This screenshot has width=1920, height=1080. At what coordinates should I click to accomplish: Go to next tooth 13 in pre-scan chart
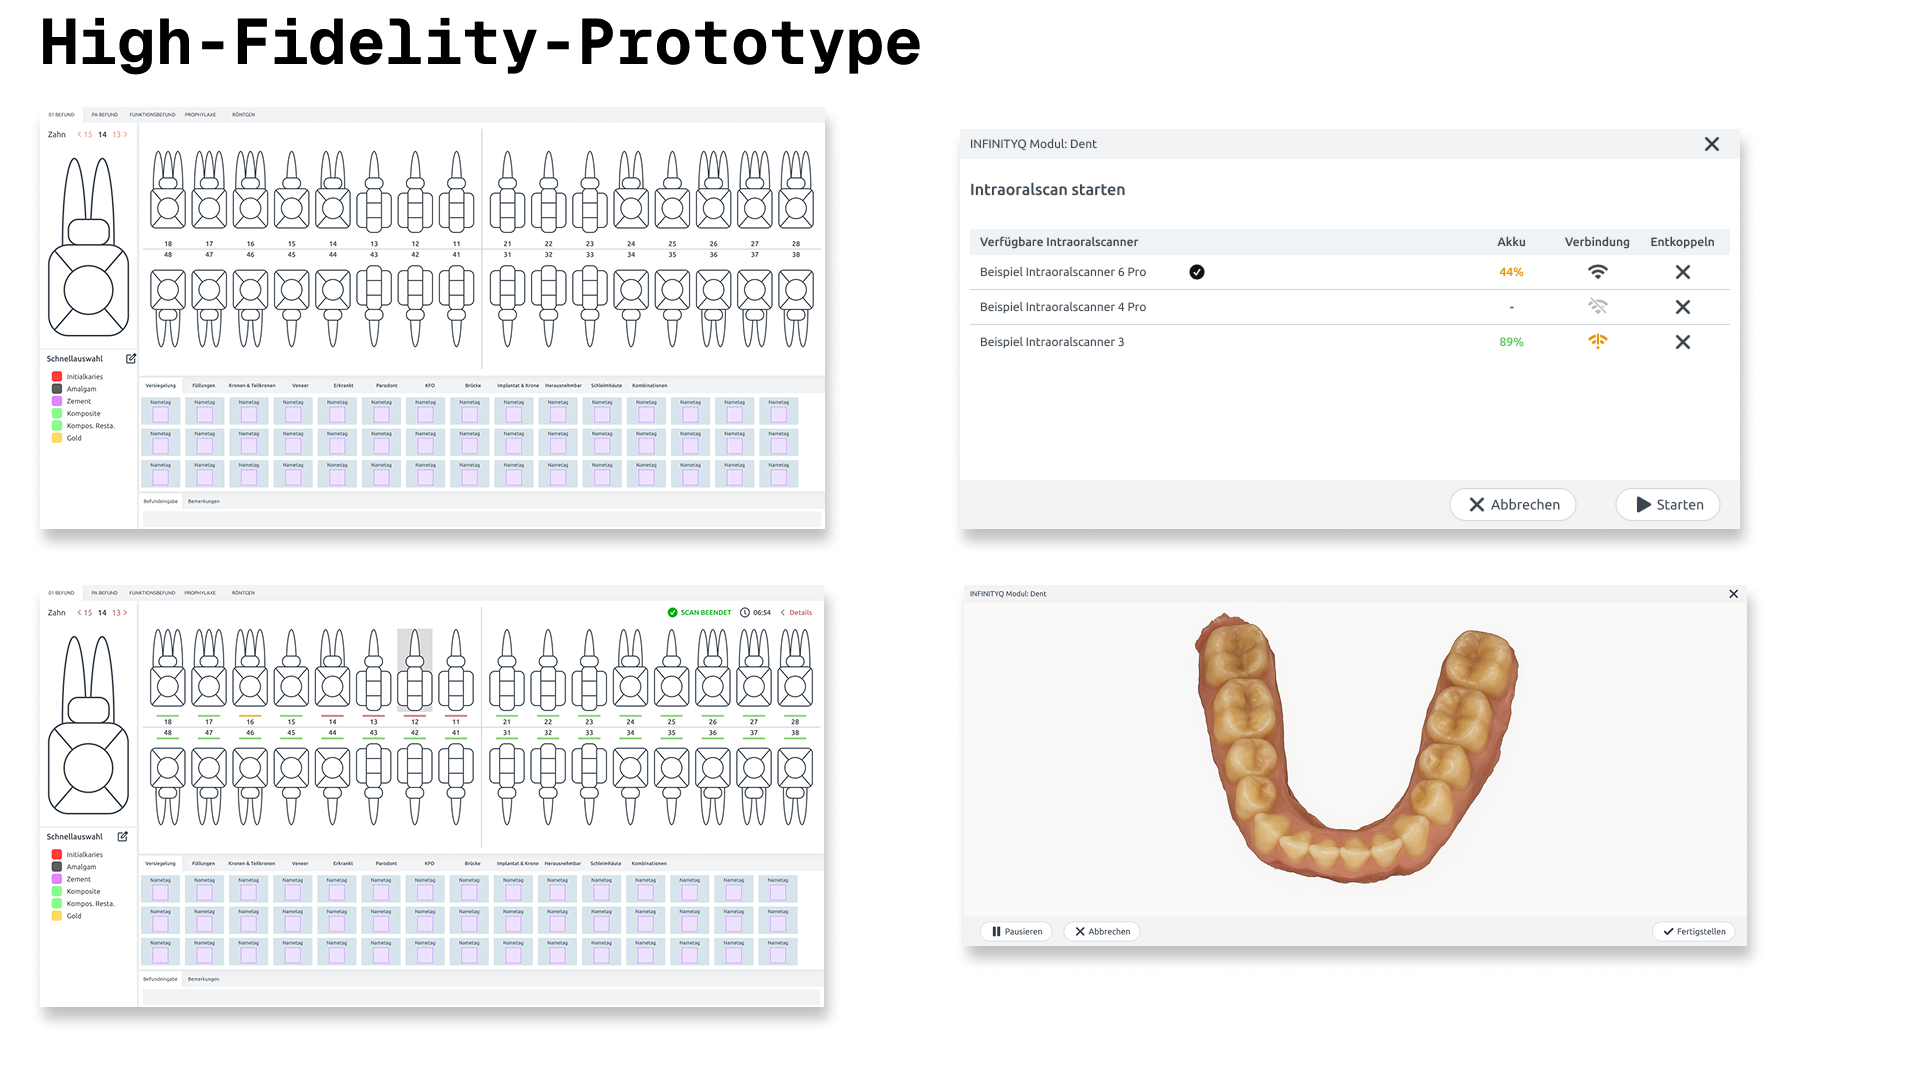(119, 135)
